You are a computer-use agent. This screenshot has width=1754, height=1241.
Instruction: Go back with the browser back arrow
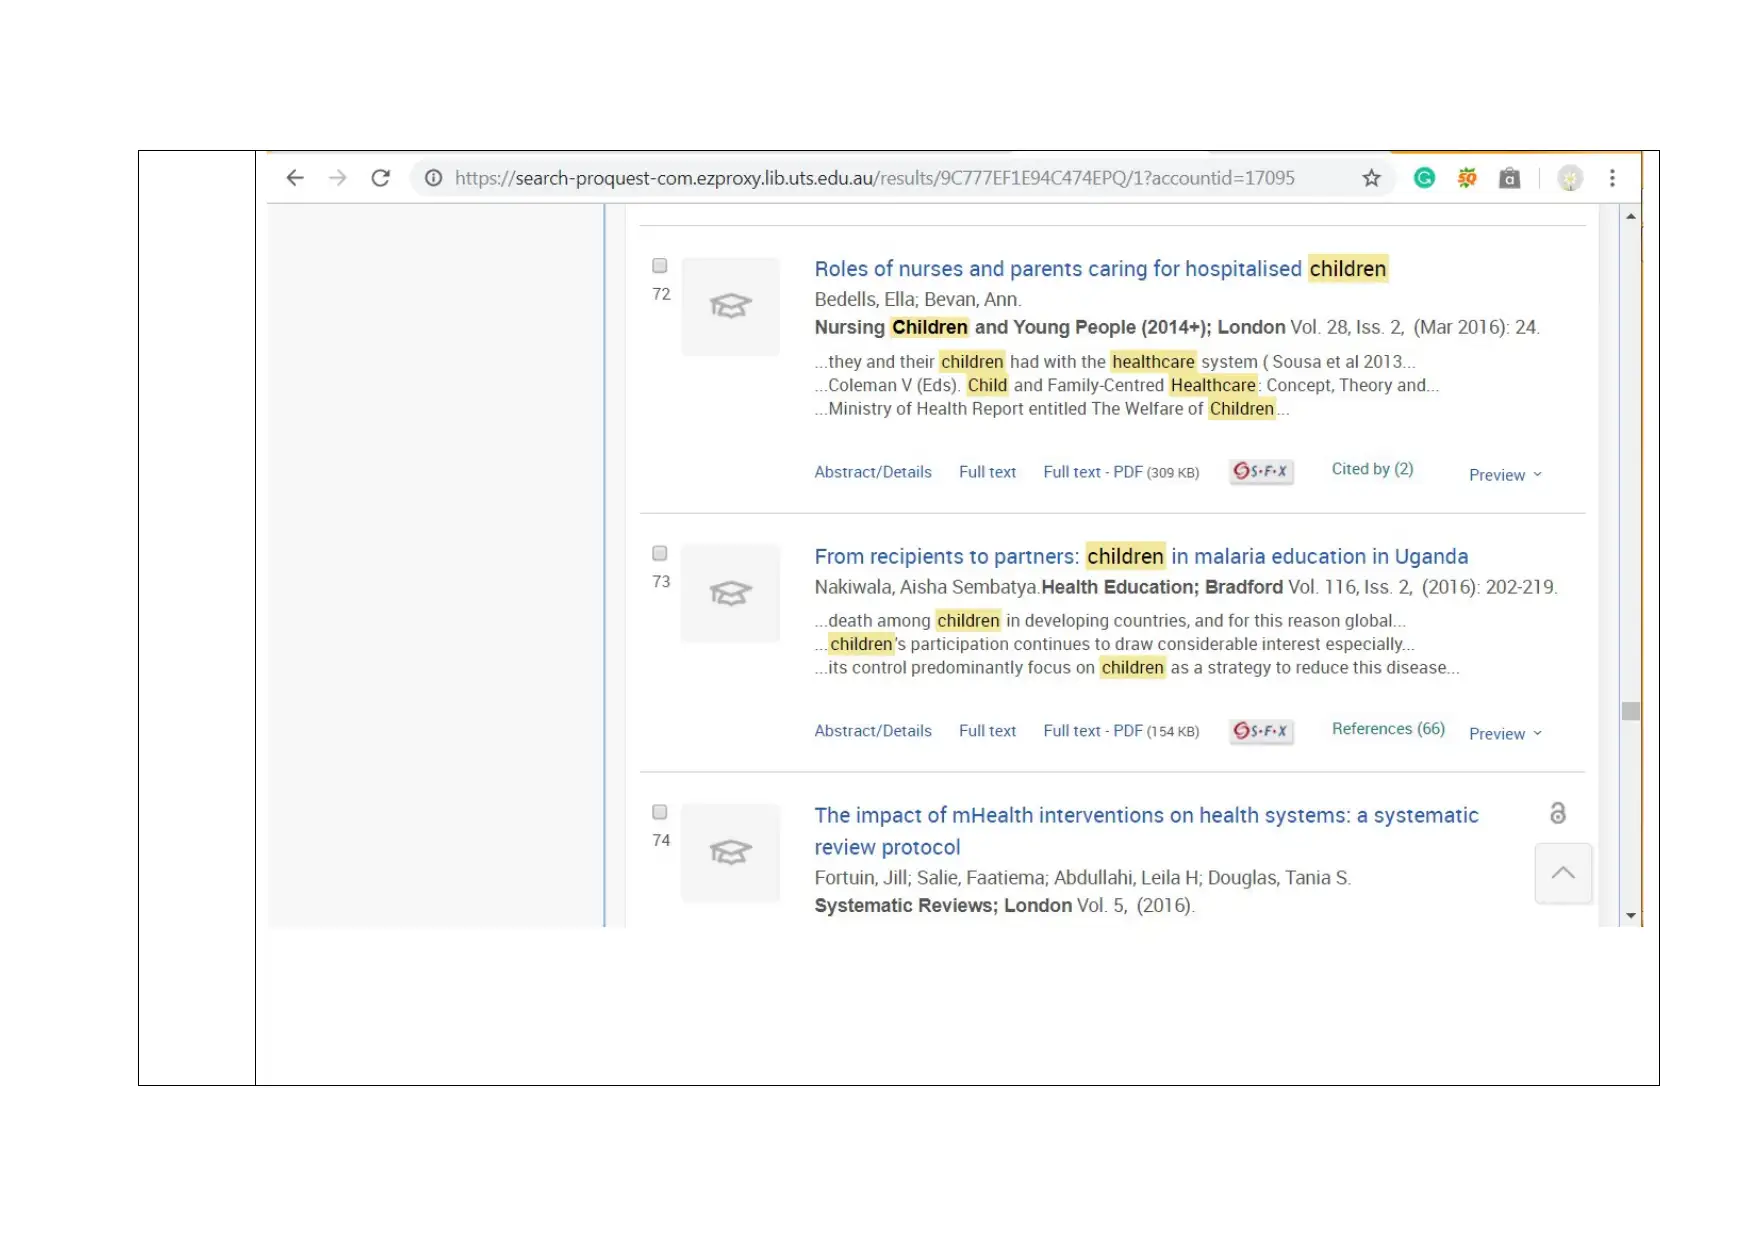pyautogui.click(x=294, y=178)
